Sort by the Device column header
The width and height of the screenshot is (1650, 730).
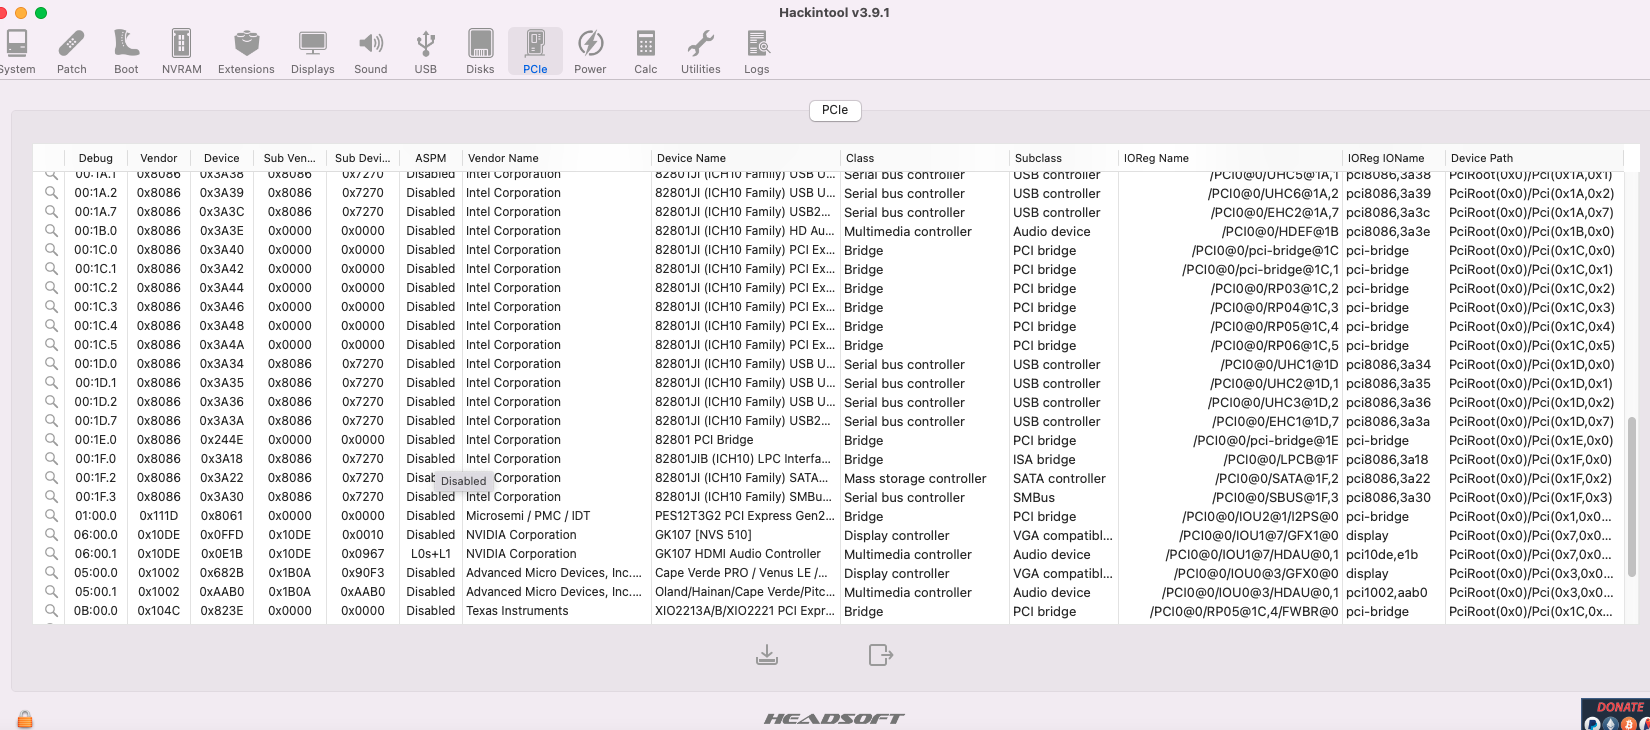(222, 158)
